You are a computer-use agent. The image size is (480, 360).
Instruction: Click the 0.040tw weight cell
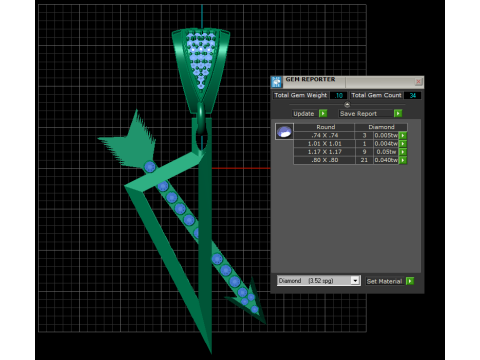(x=386, y=160)
